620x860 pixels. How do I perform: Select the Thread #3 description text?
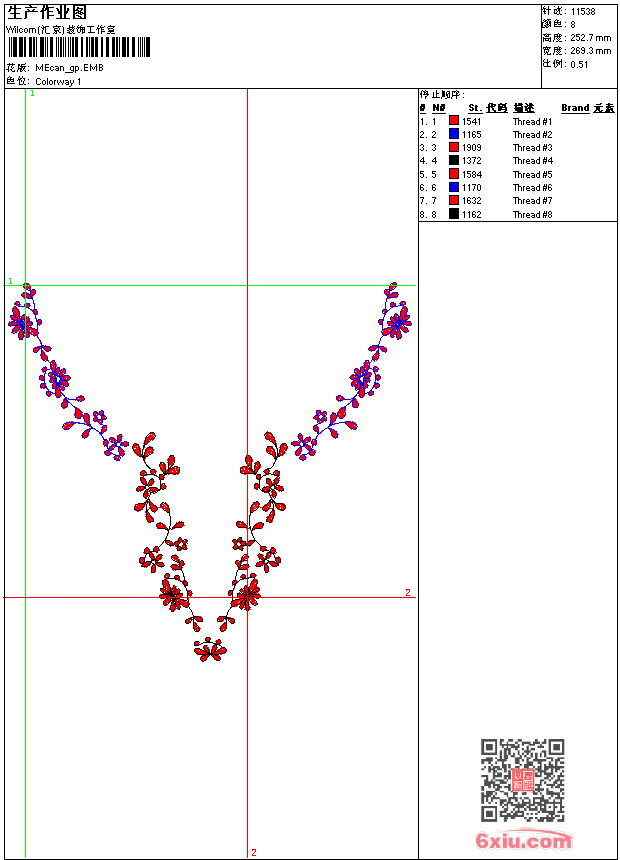point(532,148)
